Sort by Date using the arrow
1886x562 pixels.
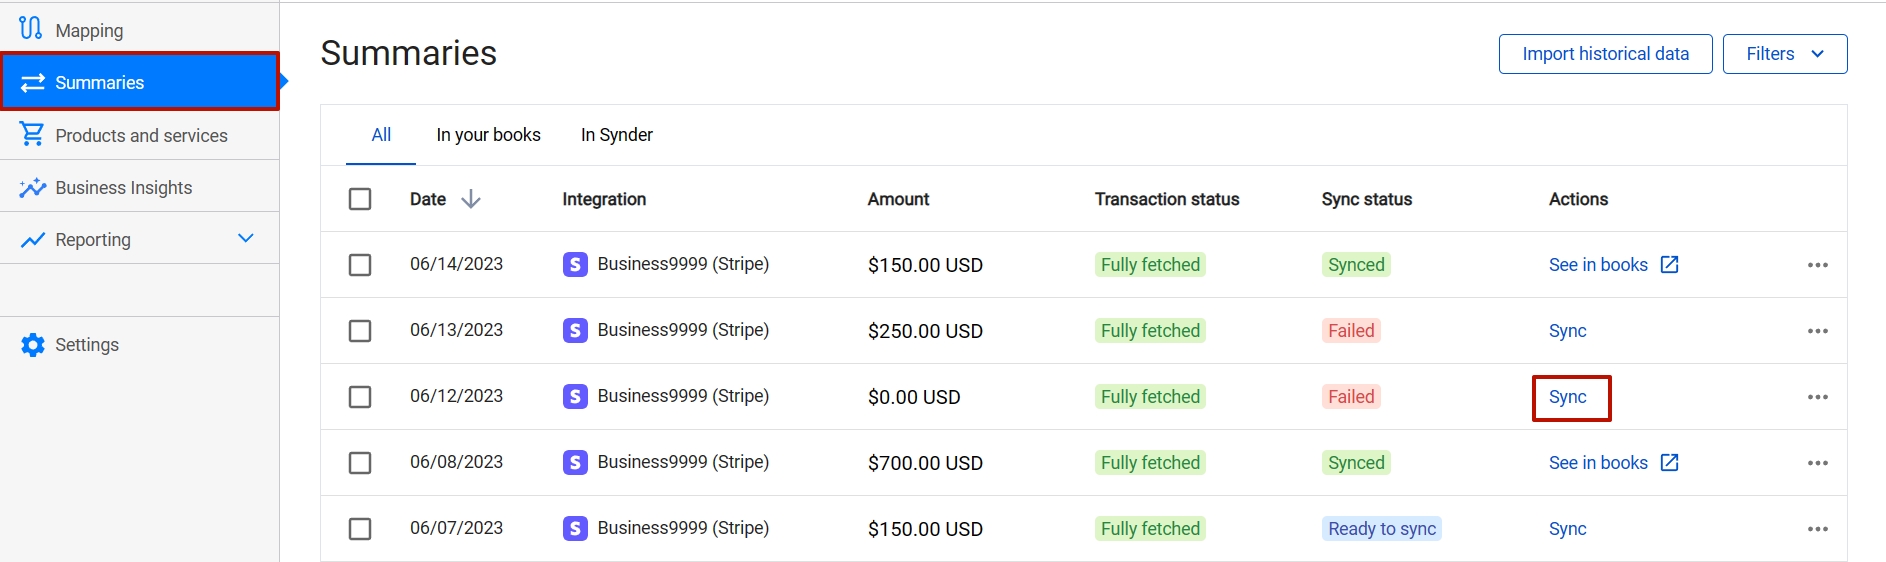pos(471,199)
